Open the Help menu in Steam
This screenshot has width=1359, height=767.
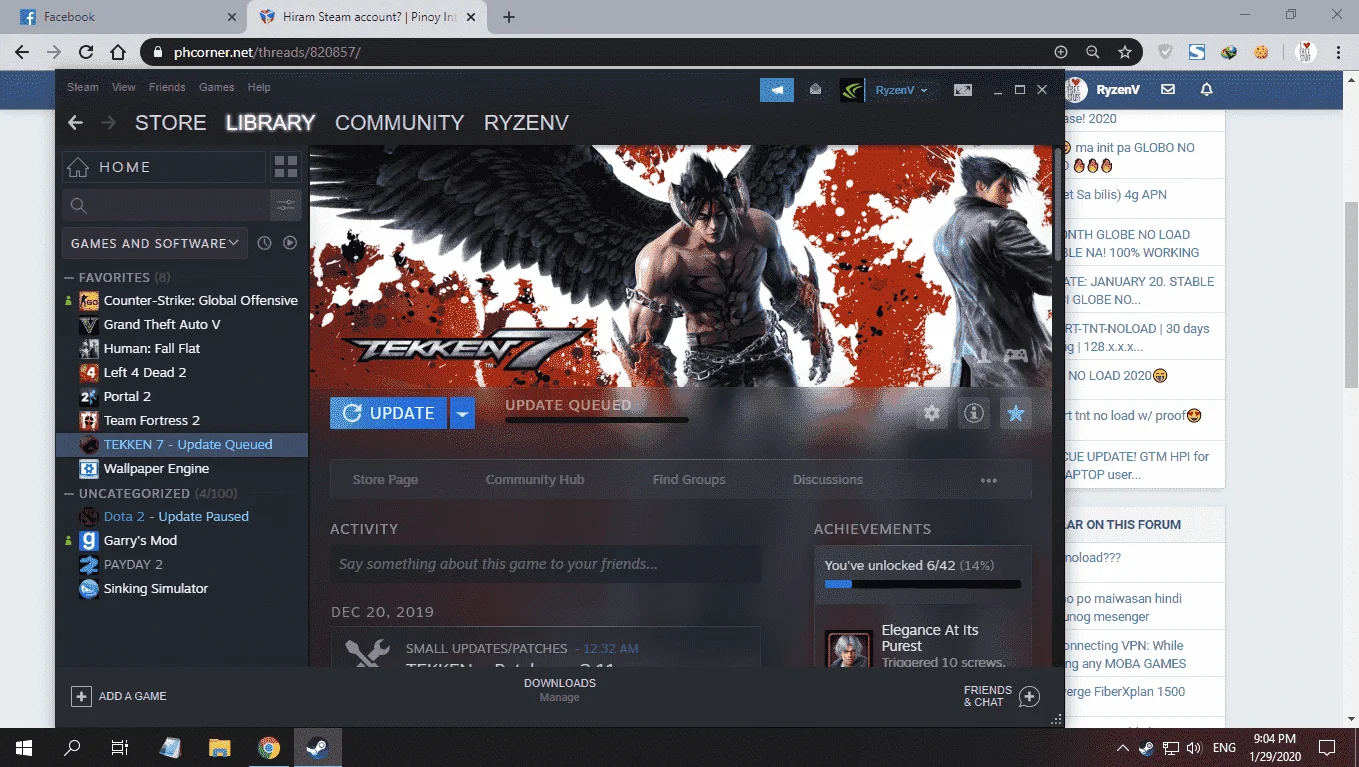[259, 87]
